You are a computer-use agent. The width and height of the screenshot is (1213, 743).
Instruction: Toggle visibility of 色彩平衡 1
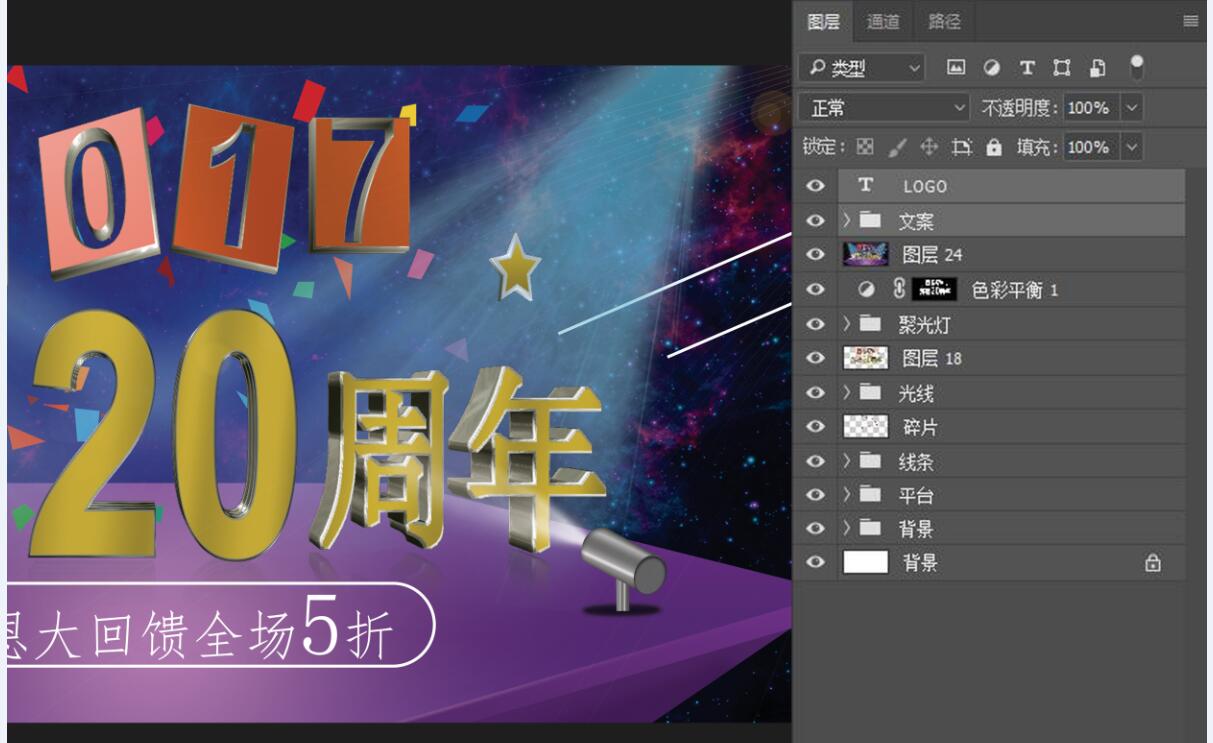[x=816, y=289]
